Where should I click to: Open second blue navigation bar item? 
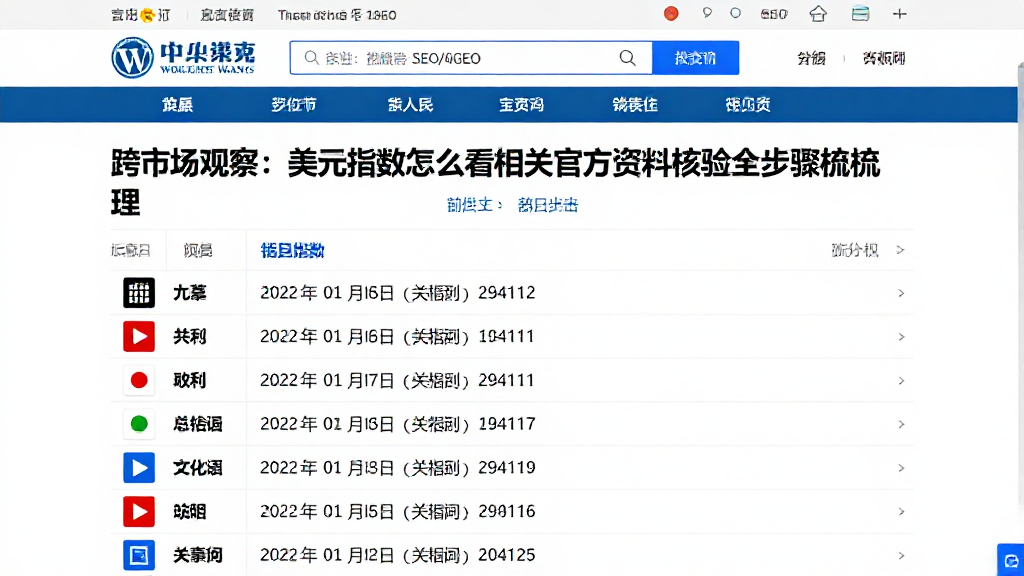click(x=294, y=104)
